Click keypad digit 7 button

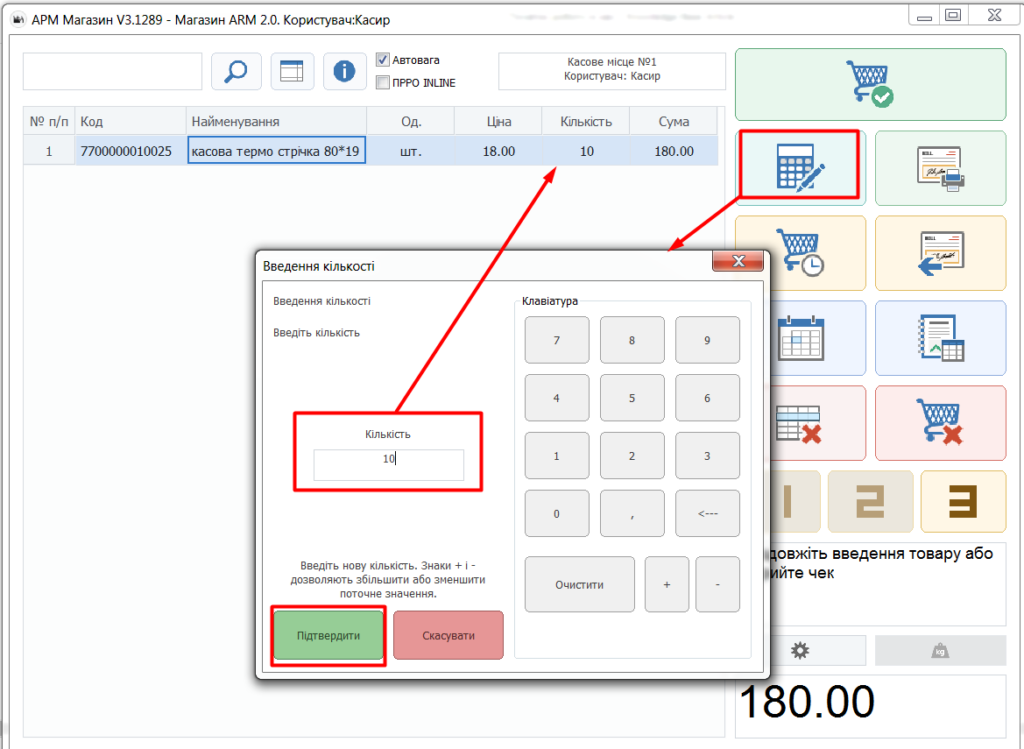(x=556, y=340)
